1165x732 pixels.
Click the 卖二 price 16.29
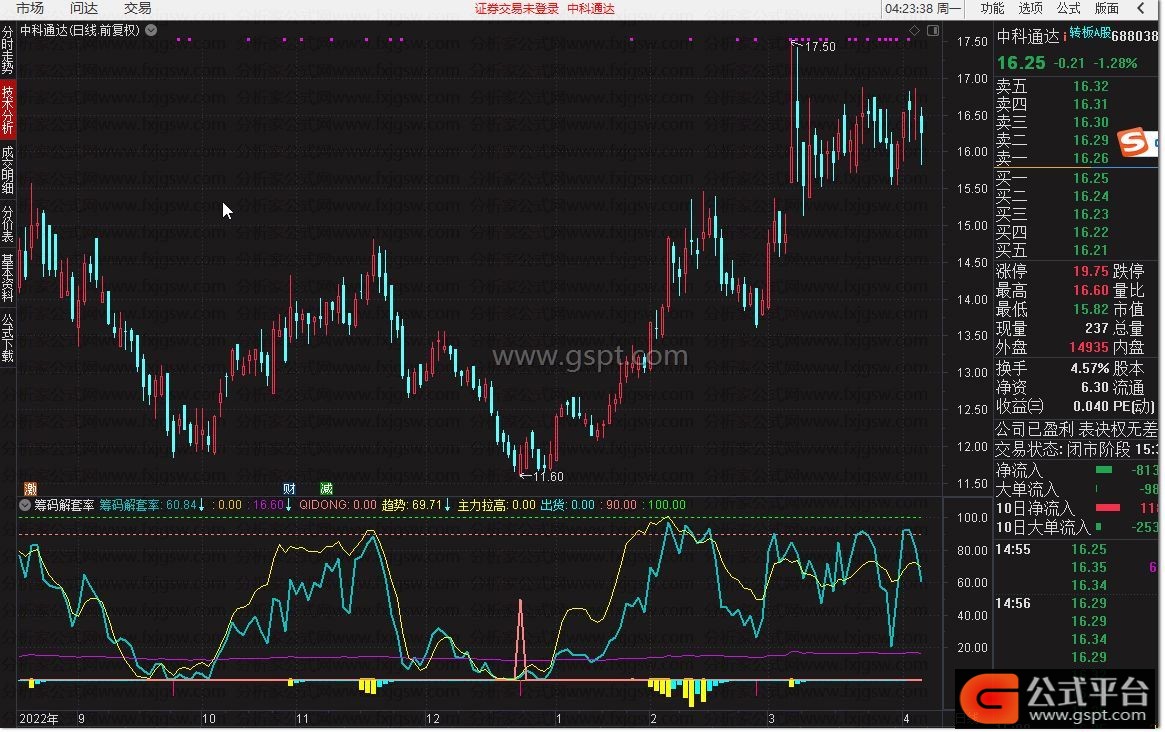[1090, 140]
